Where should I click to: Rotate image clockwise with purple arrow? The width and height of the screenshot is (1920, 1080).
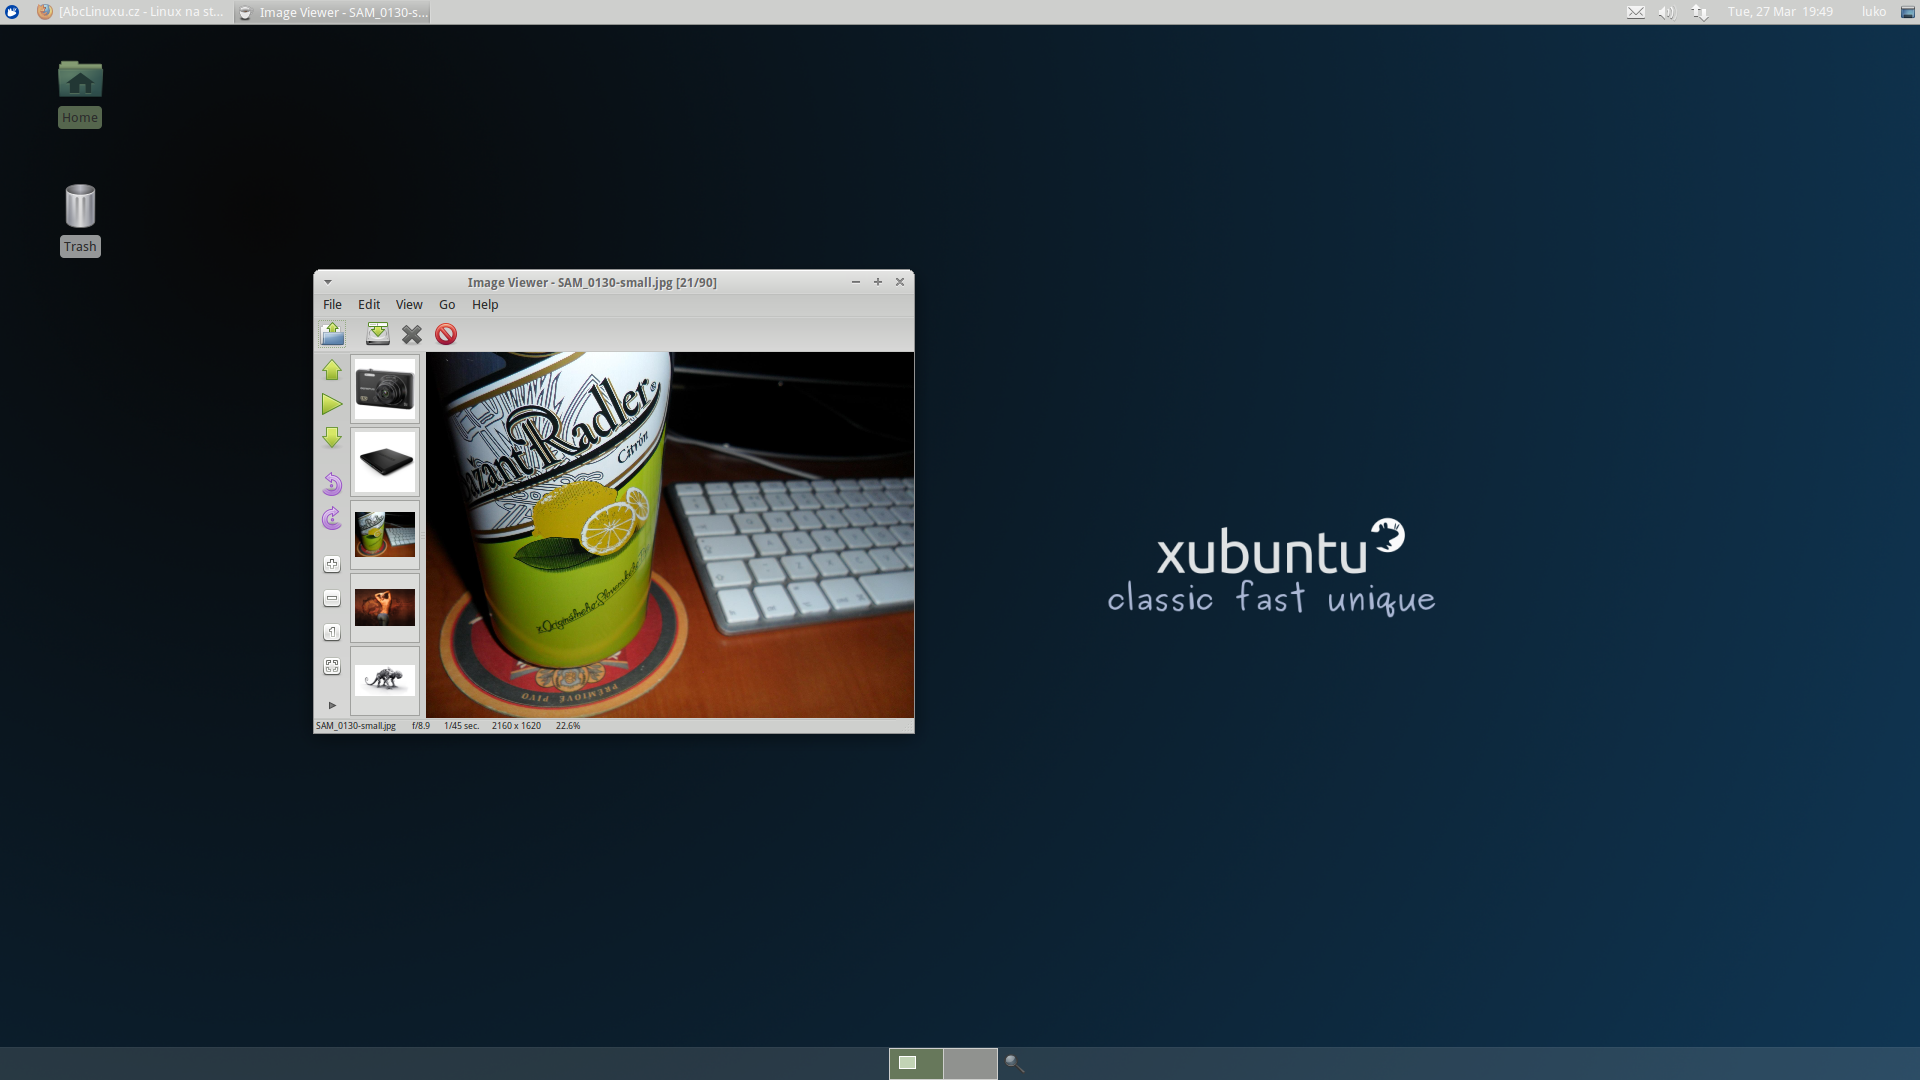pos(332,518)
